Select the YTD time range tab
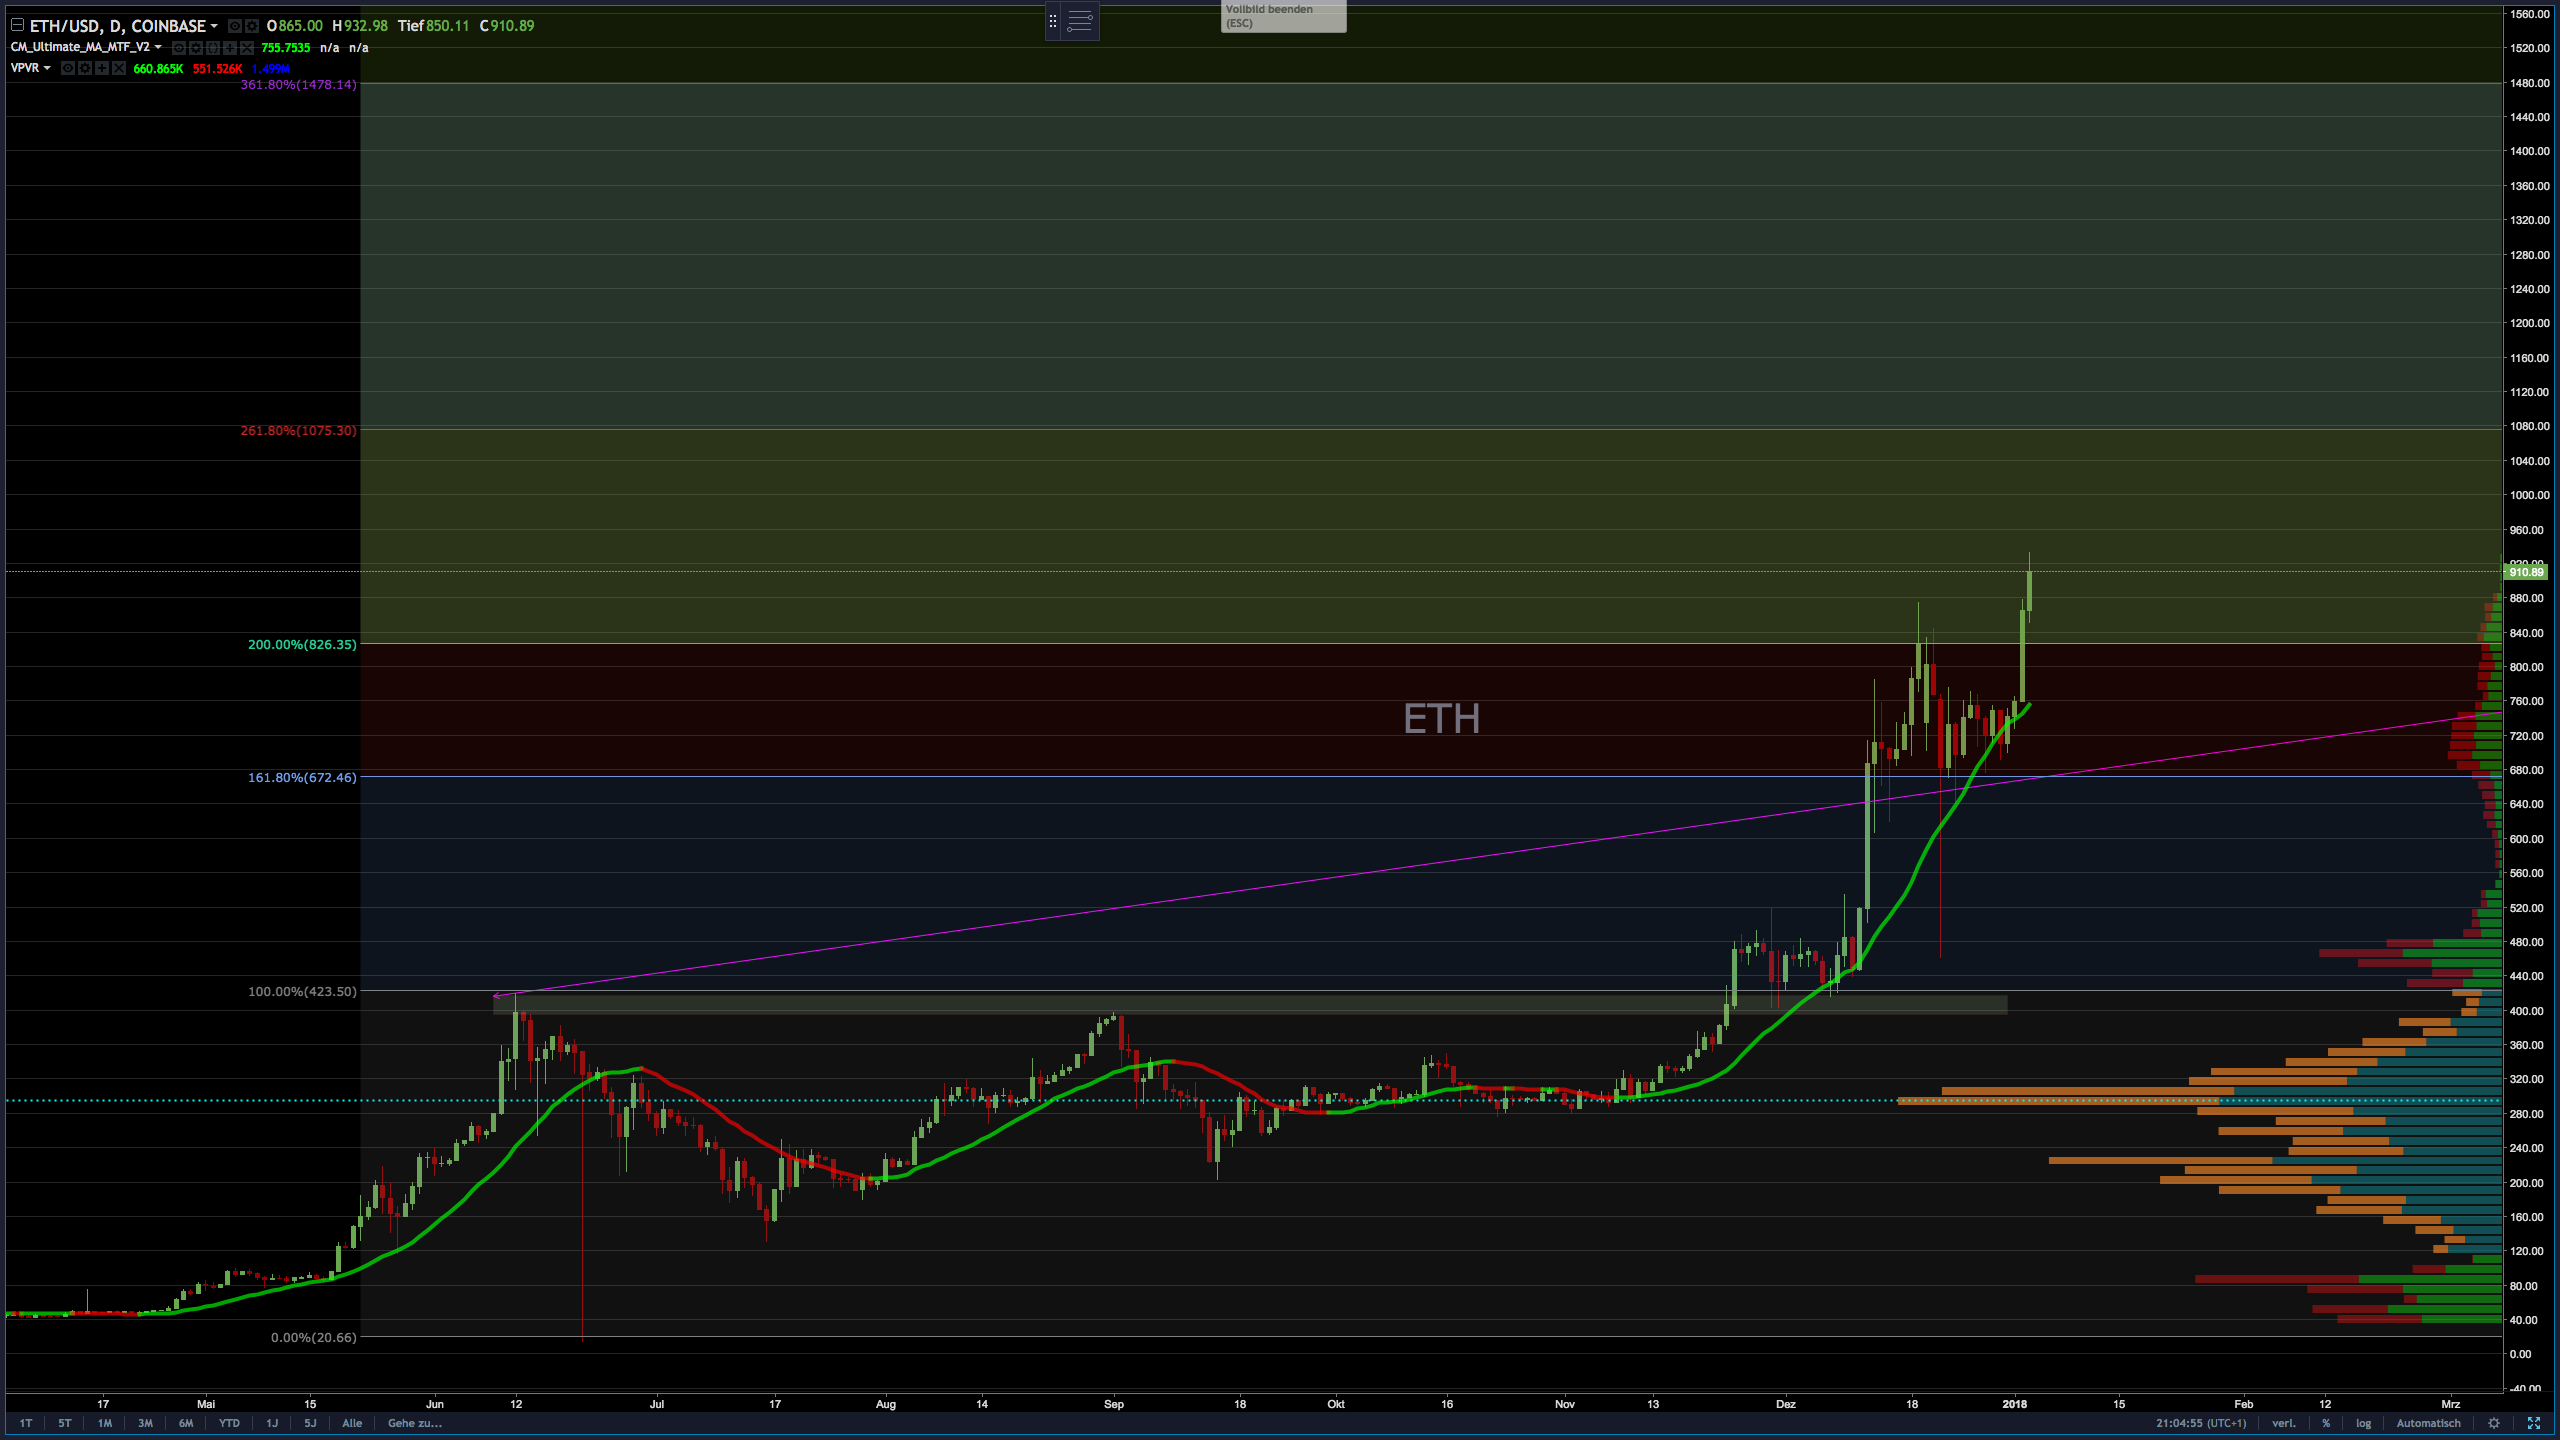Screen dimensions: 2560x1440 pos(229,1423)
